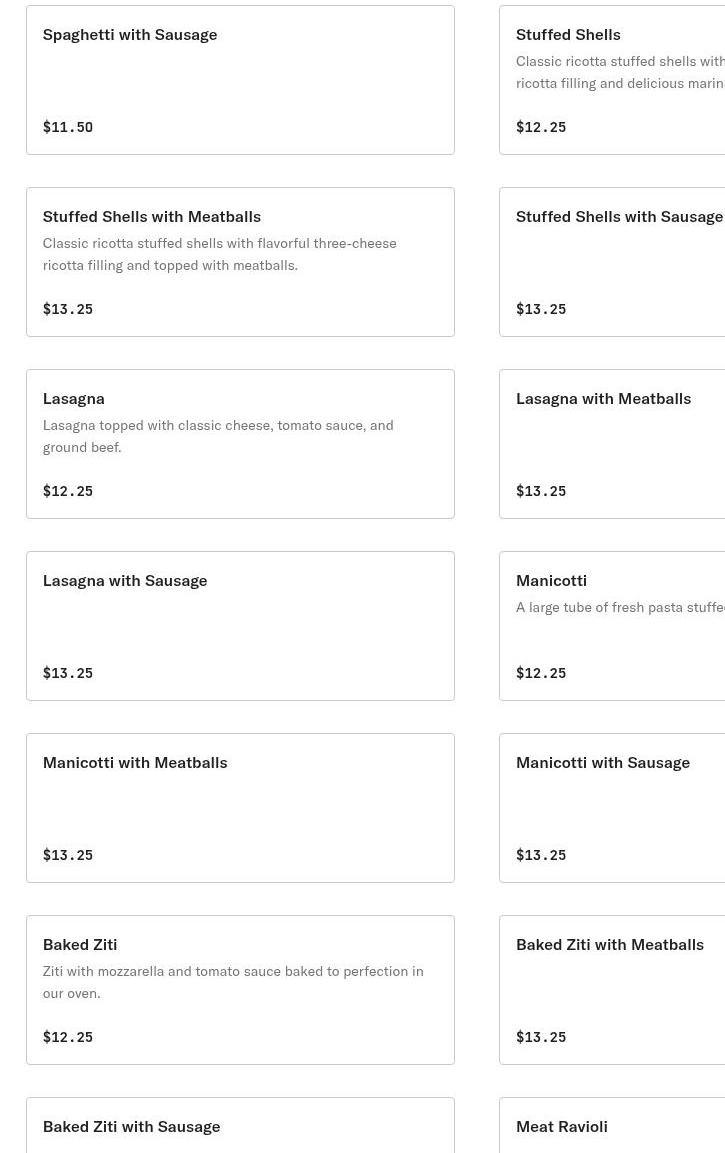The image size is (725, 1153).
Task: Open the Stuffed Shells with Meatballs card
Action: (240, 262)
